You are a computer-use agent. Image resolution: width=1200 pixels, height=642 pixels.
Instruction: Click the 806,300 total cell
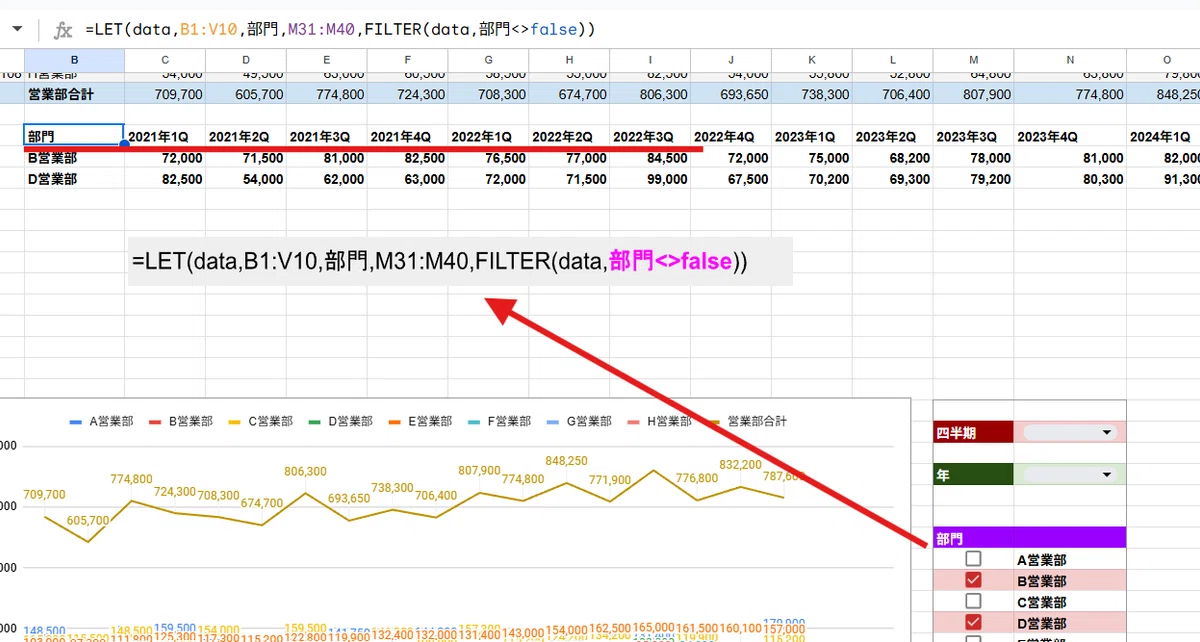(x=650, y=94)
